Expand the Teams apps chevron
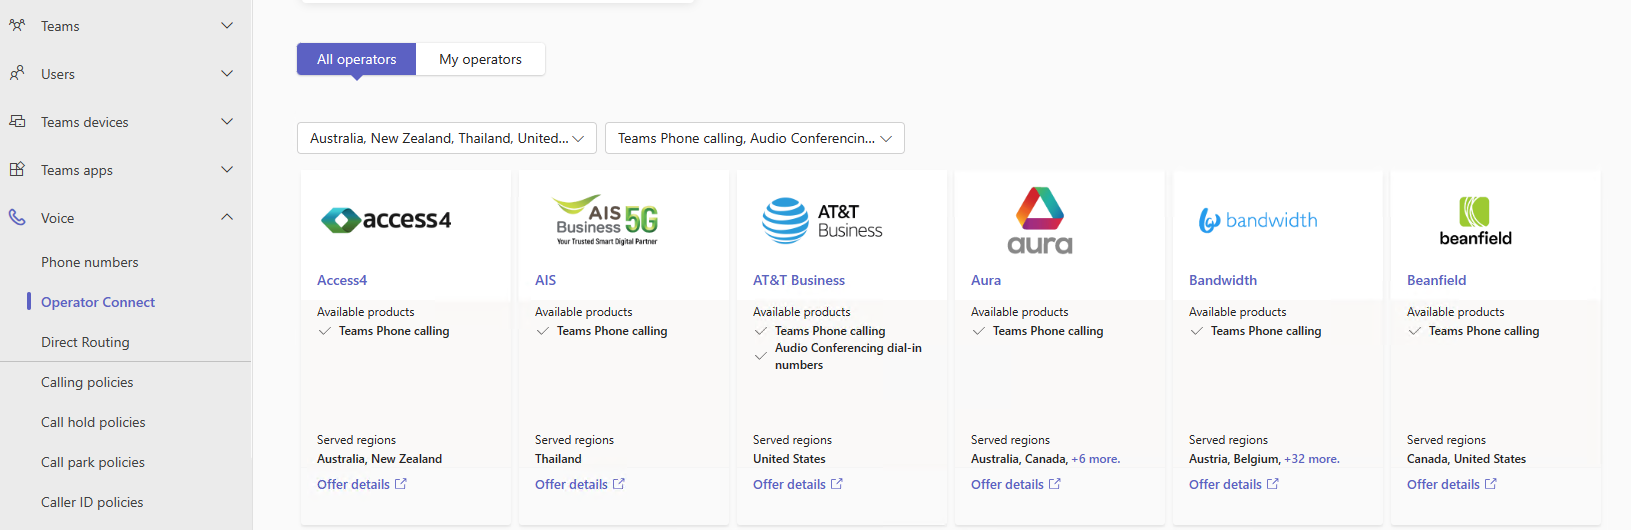Image resolution: width=1631 pixels, height=530 pixels. 227,169
